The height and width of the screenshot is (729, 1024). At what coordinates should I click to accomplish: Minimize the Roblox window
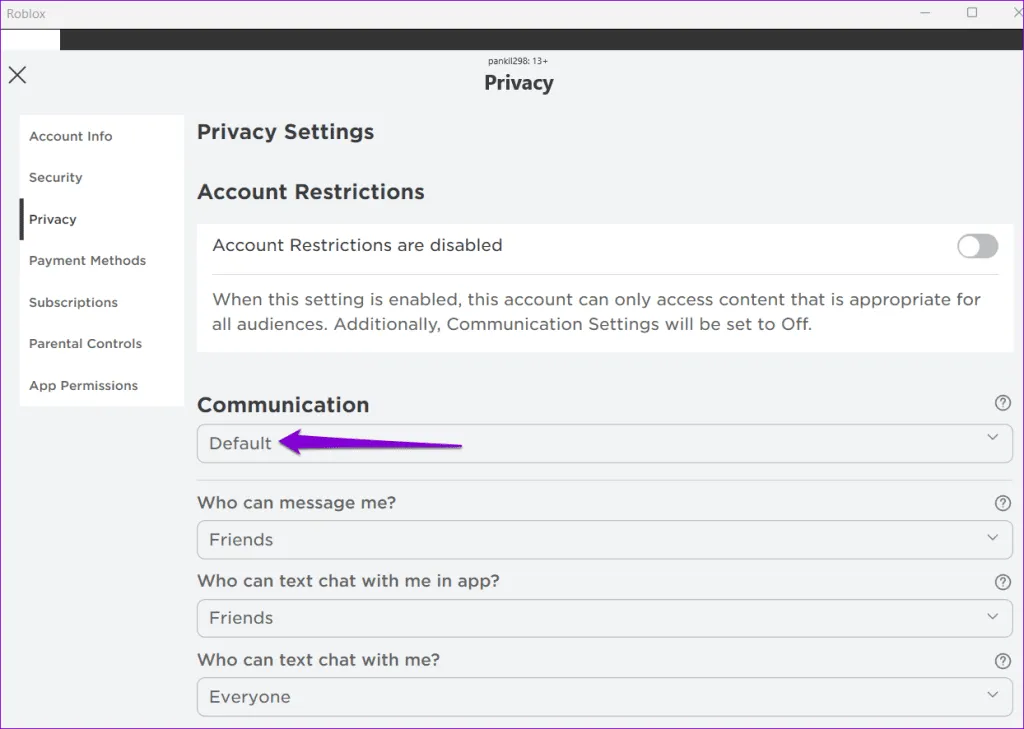click(926, 13)
